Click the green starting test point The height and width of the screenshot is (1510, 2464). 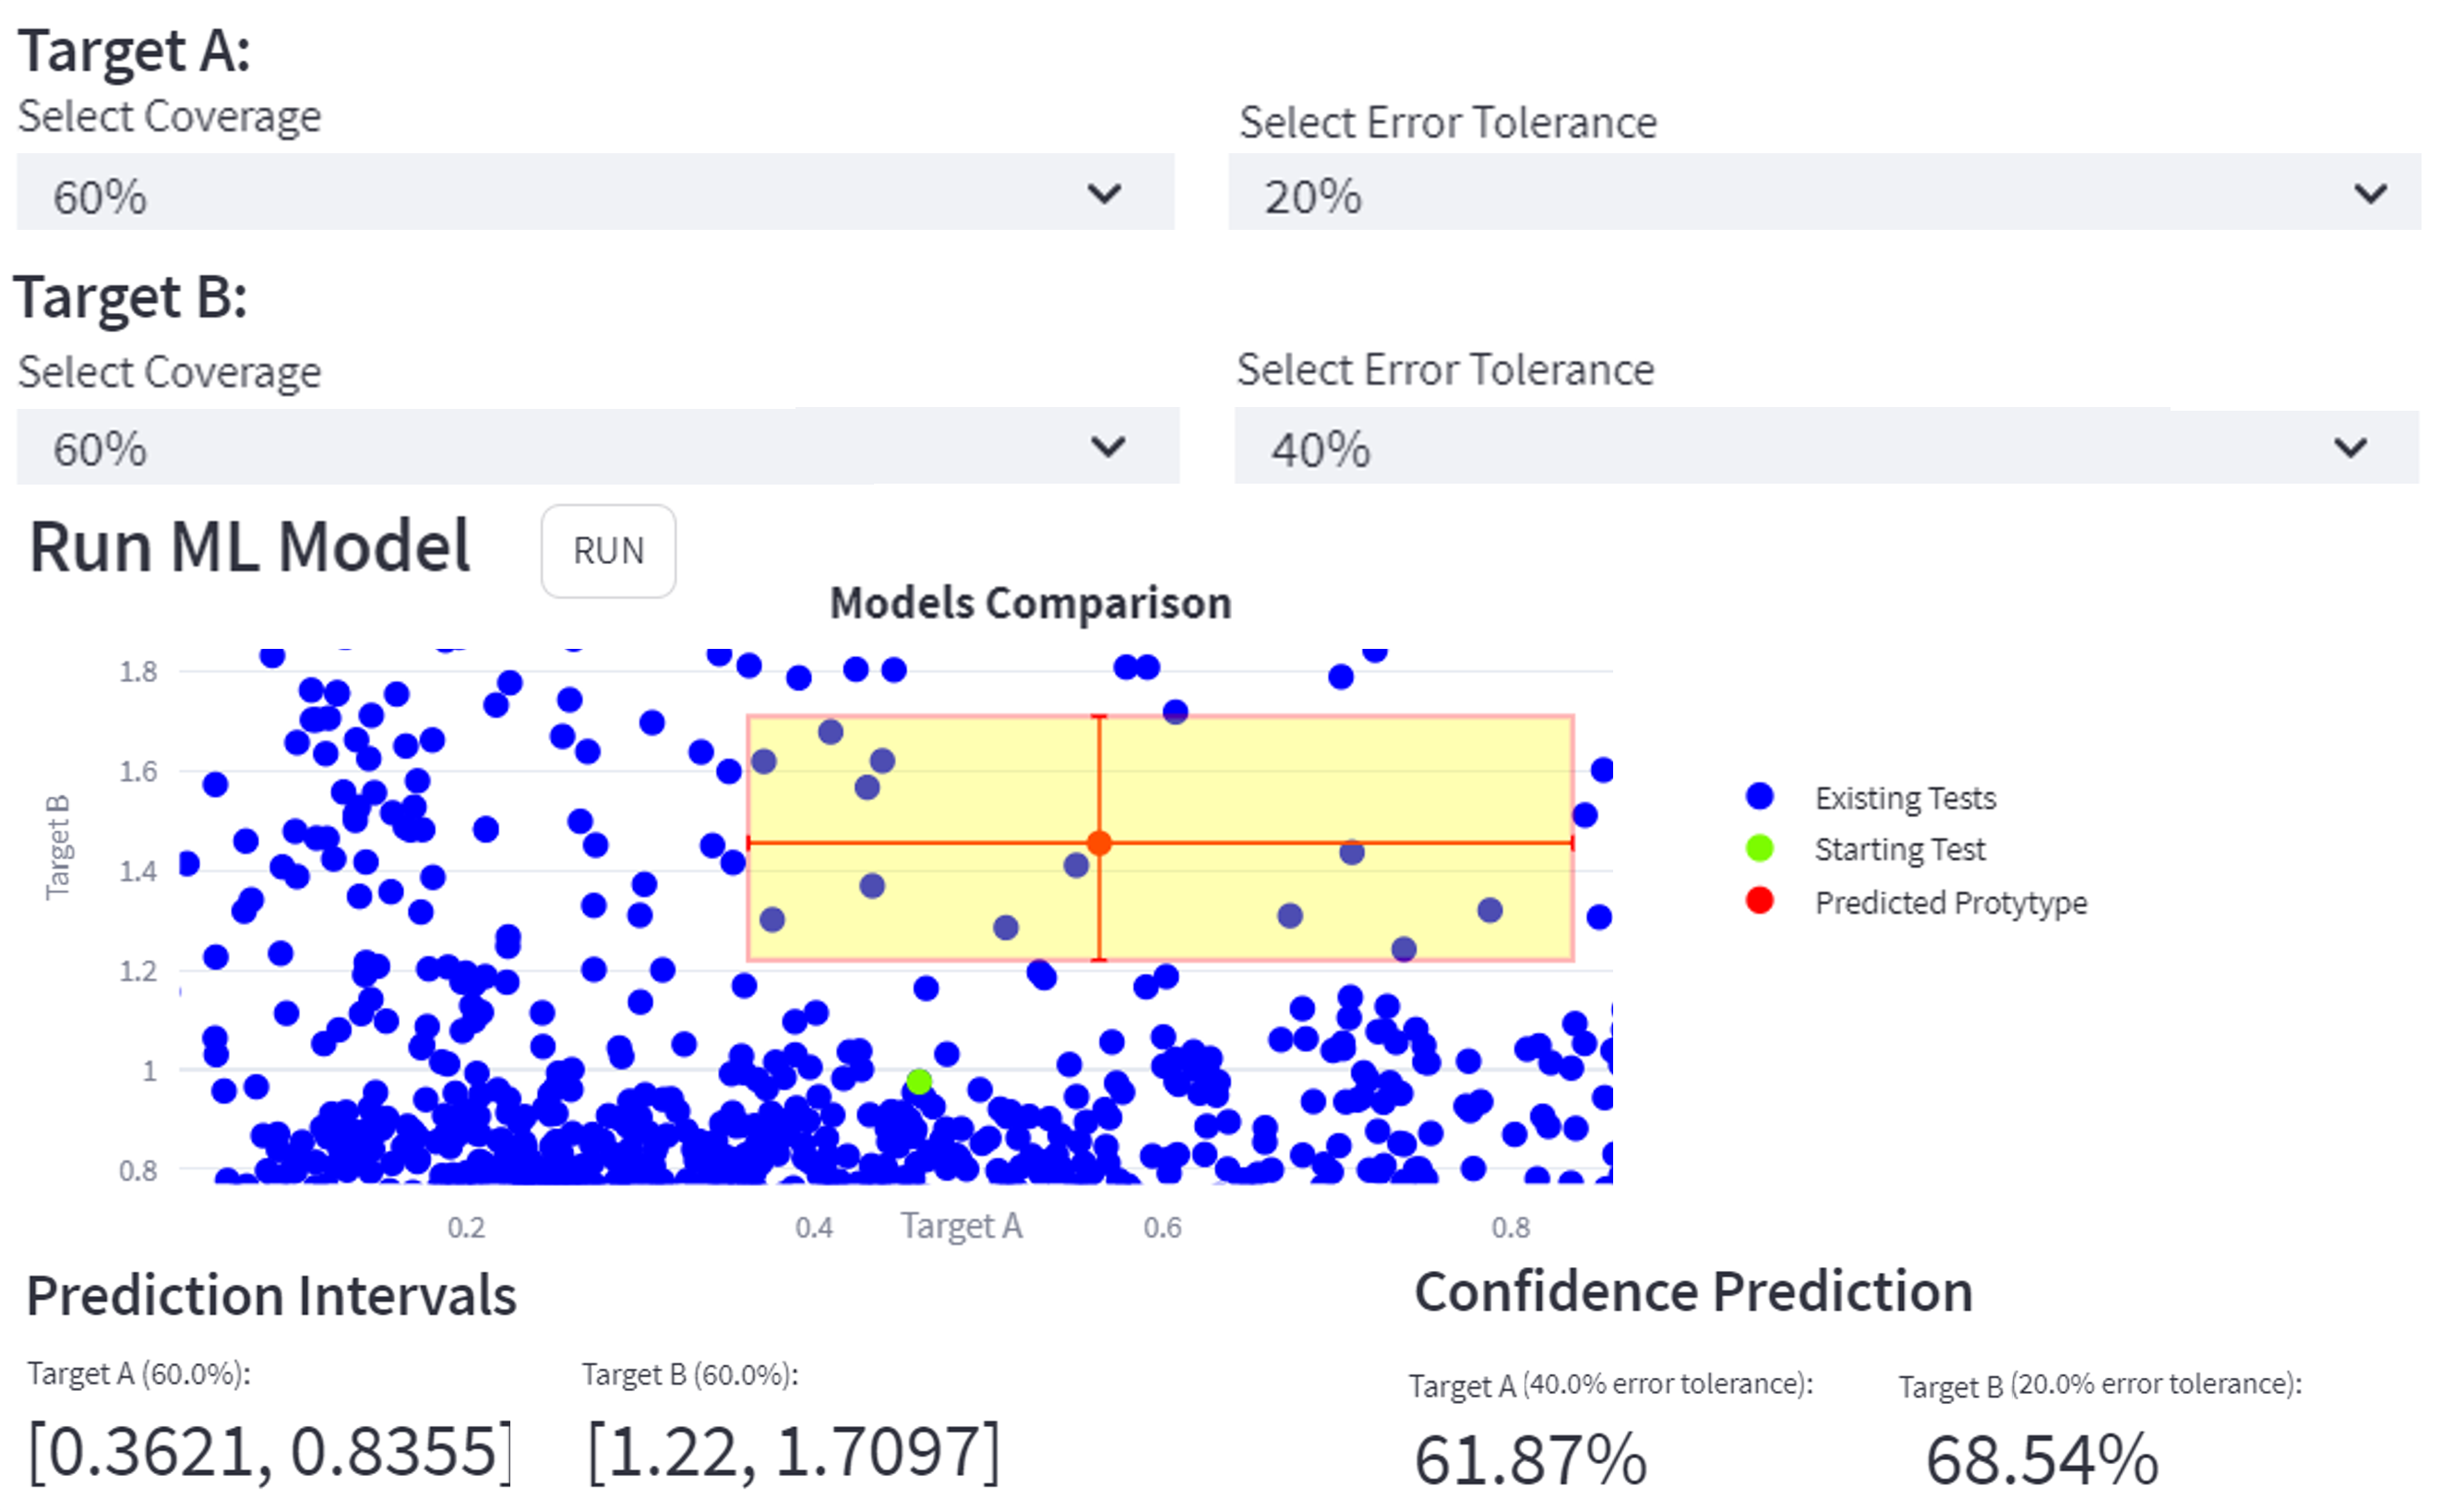[x=919, y=1081]
